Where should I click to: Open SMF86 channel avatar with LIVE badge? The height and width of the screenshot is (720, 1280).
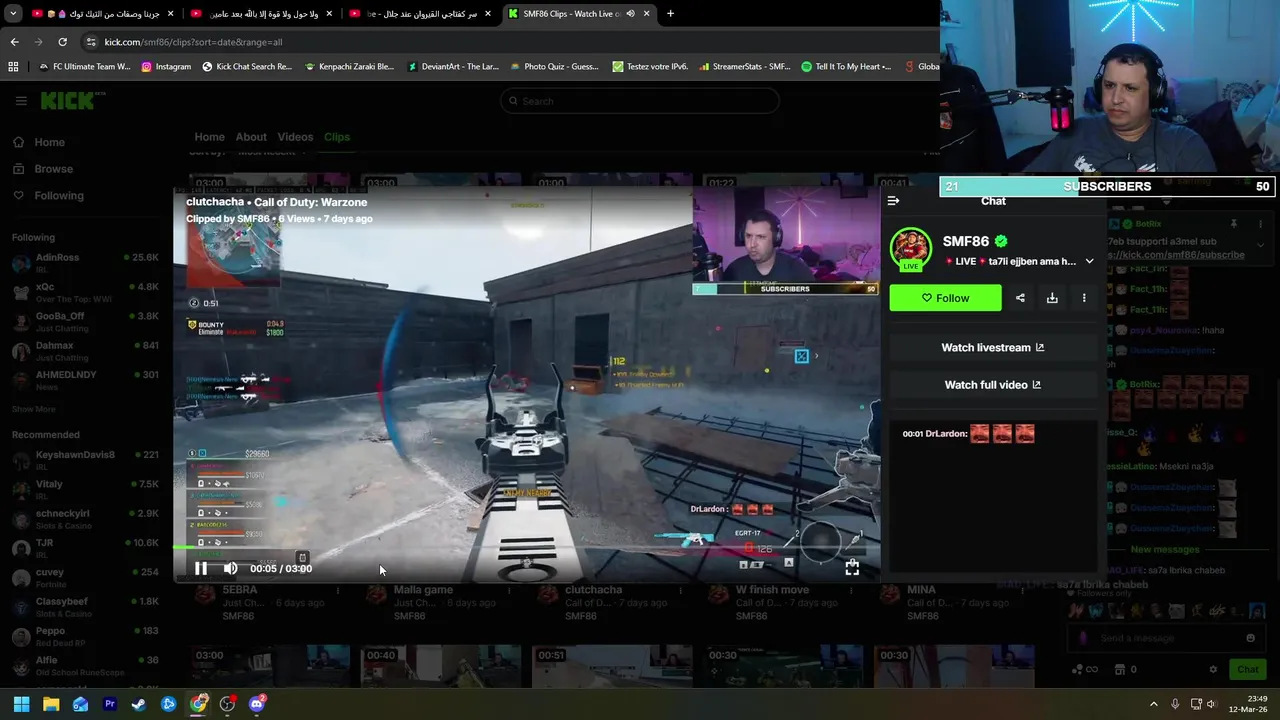(910, 250)
